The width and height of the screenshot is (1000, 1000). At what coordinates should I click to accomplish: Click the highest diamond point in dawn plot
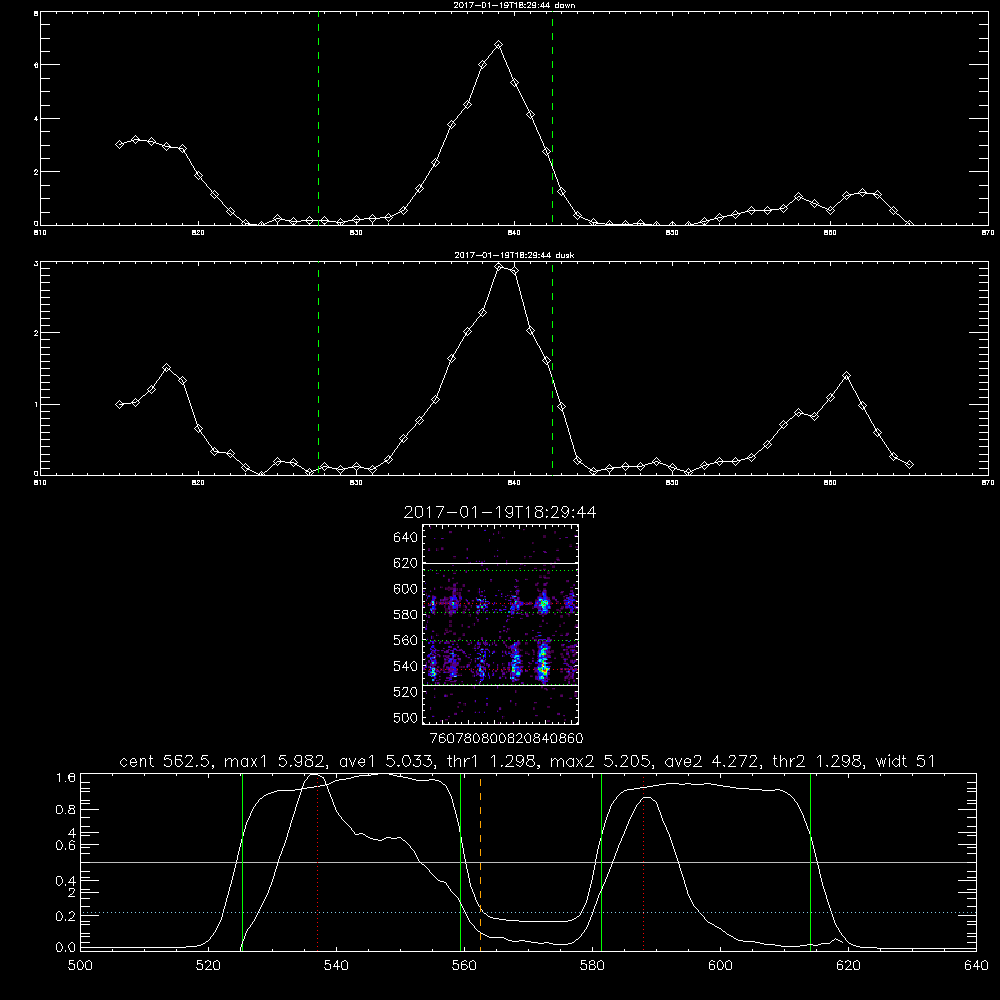(499, 45)
